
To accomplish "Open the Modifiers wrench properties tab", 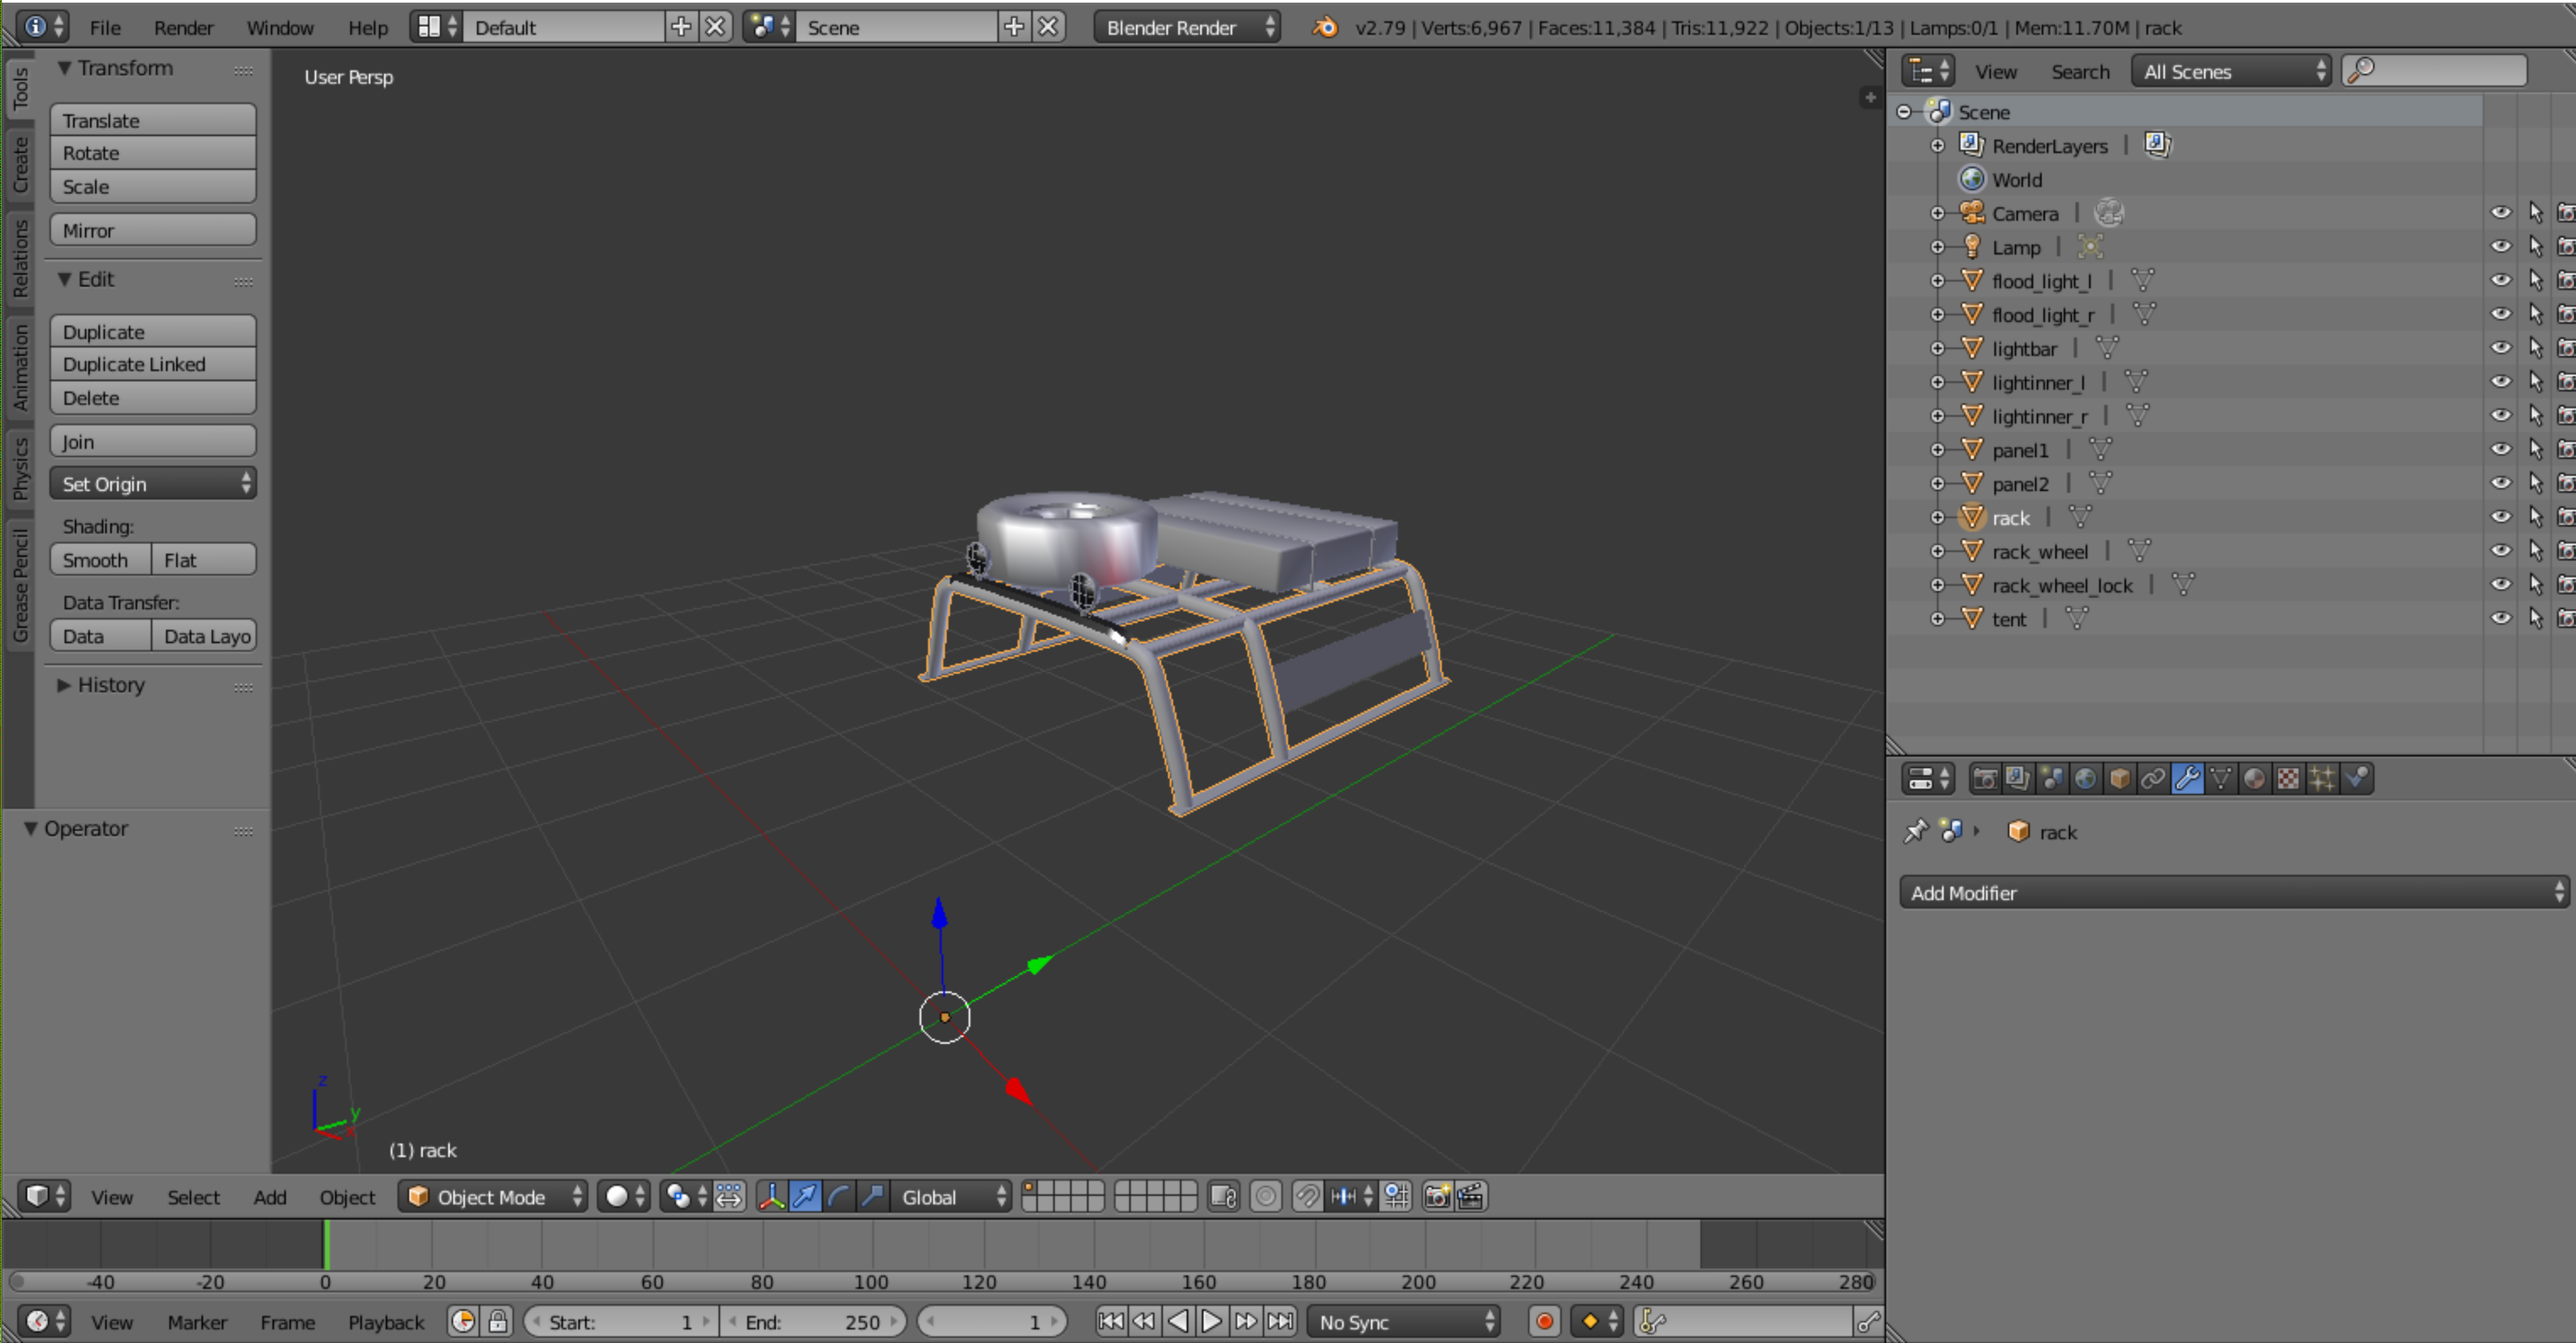I will pos(2187,778).
